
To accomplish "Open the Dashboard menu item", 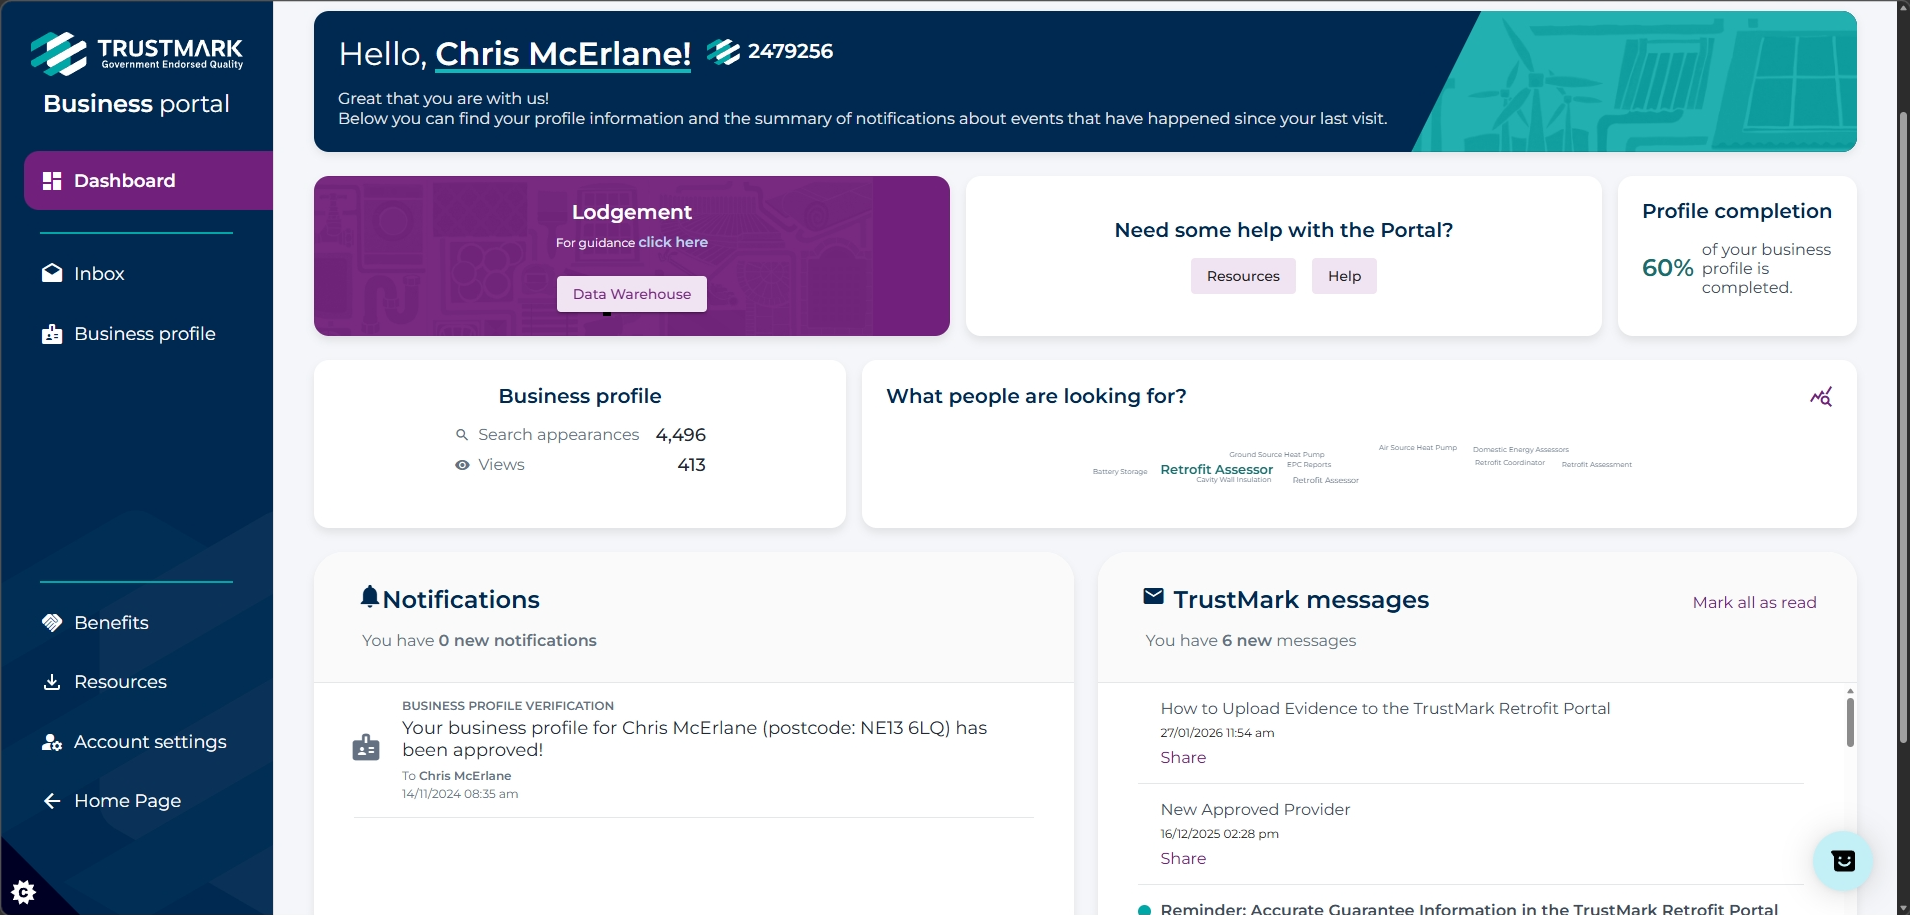I will [x=148, y=181].
